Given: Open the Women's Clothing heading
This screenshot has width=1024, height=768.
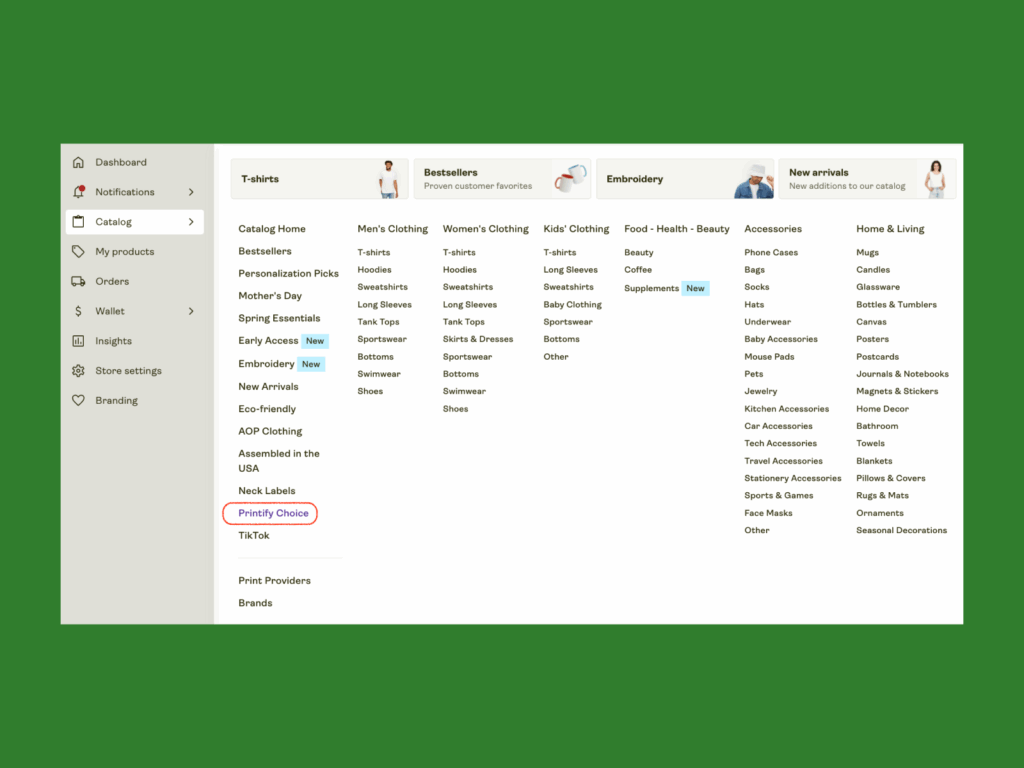Looking at the screenshot, I should tap(485, 229).
